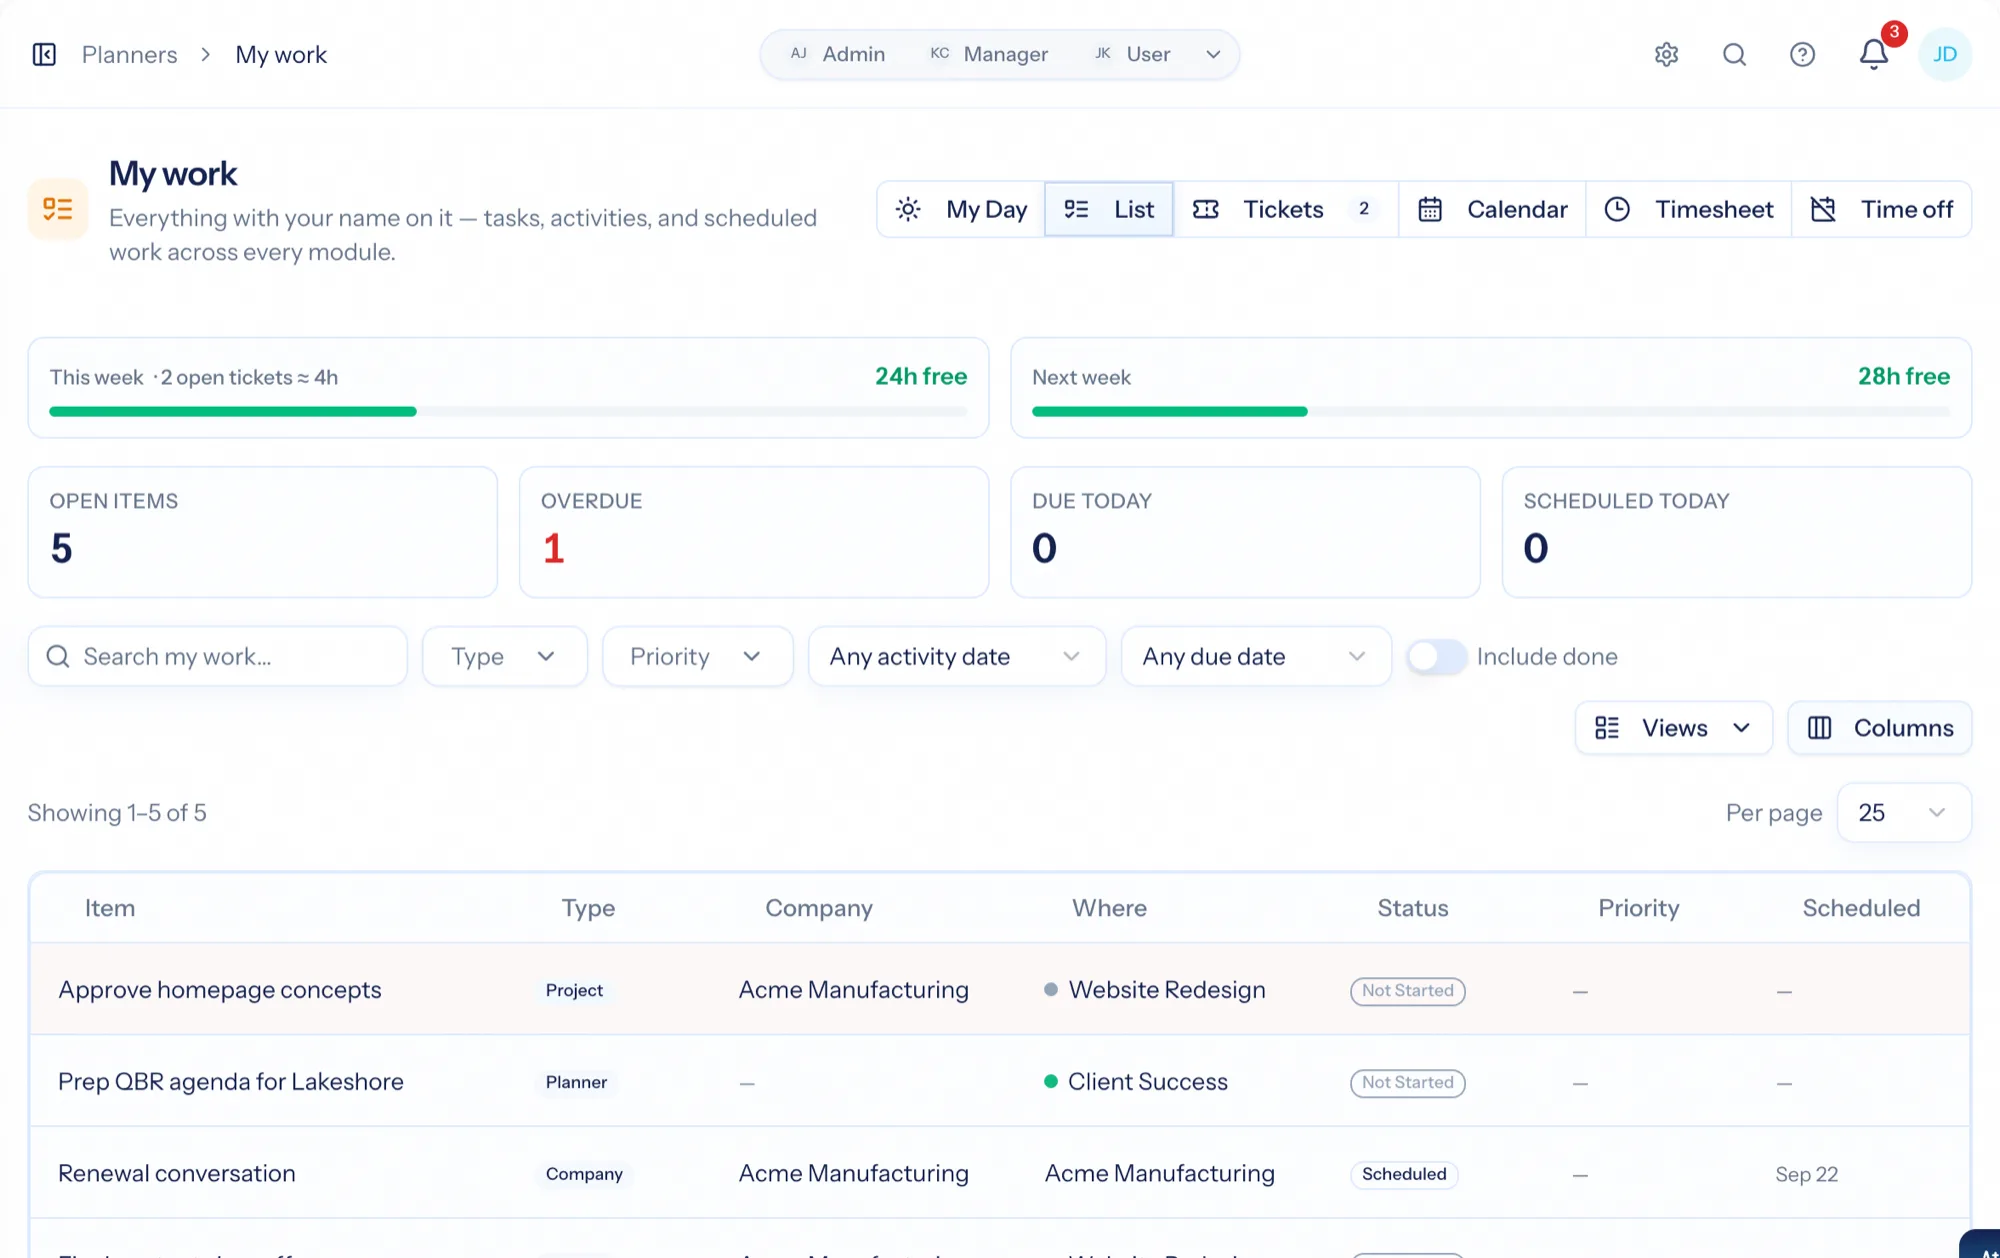Screen dimensions: 2000x1258
Task: Click the search magnifier in header
Action: 1734,54
